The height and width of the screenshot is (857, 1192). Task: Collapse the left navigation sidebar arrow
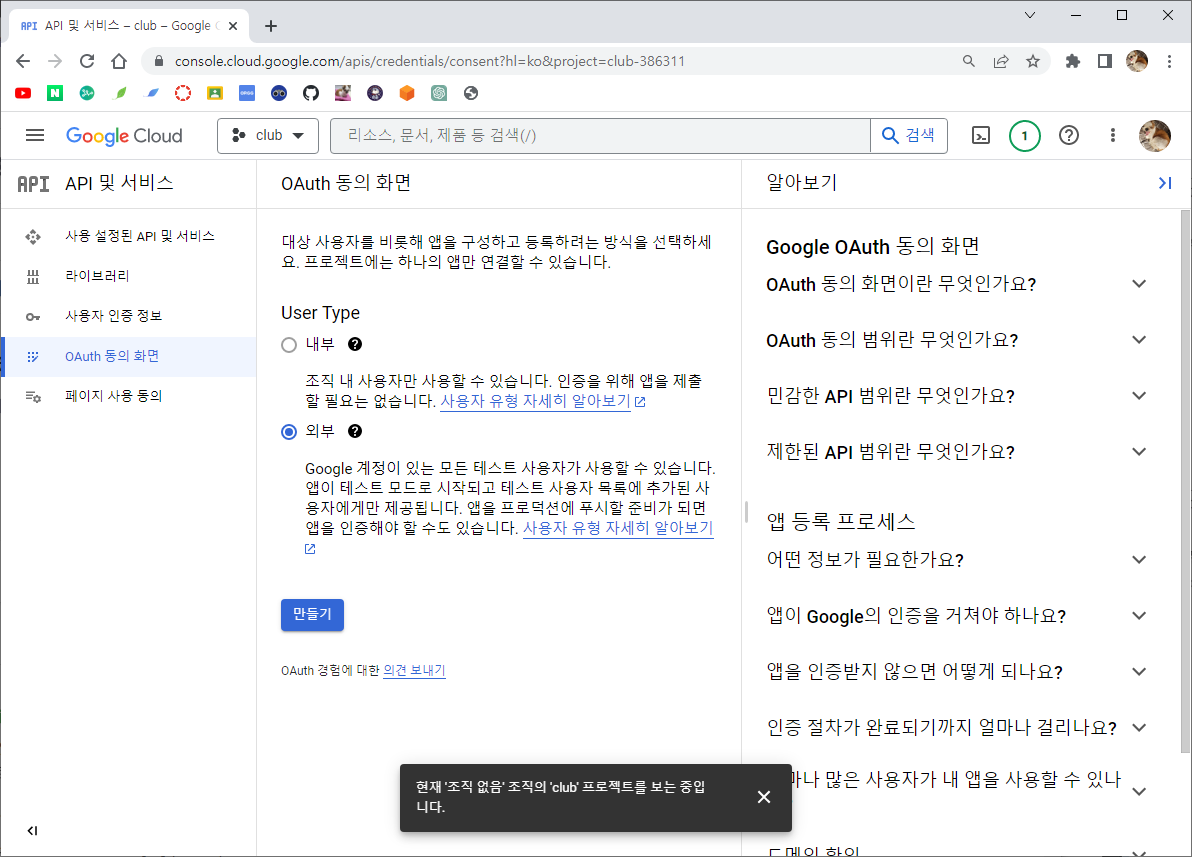coord(32,830)
